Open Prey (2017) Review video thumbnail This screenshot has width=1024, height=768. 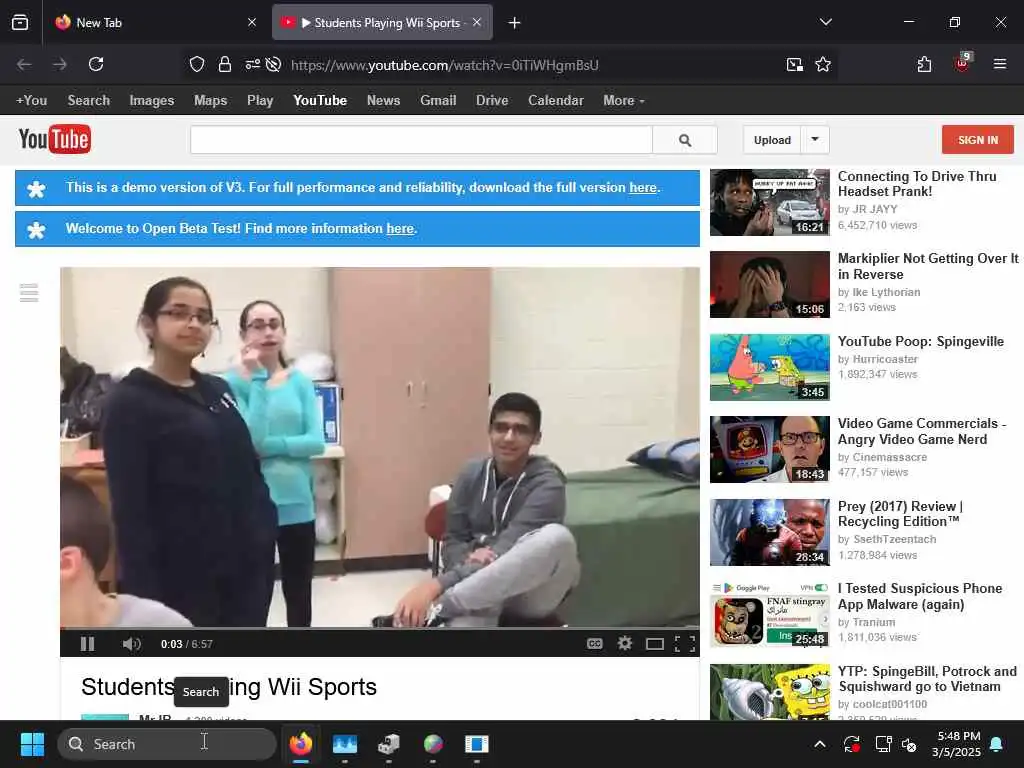click(x=769, y=532)
